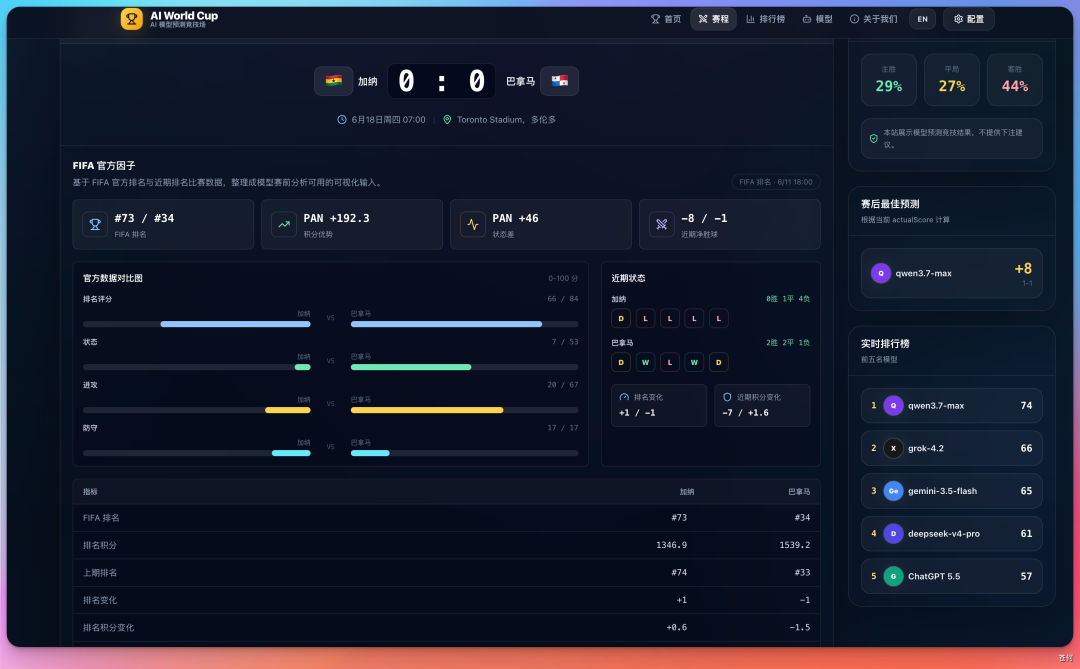
Task: Click the Ghana flag icon
Action: pos(333,81)
